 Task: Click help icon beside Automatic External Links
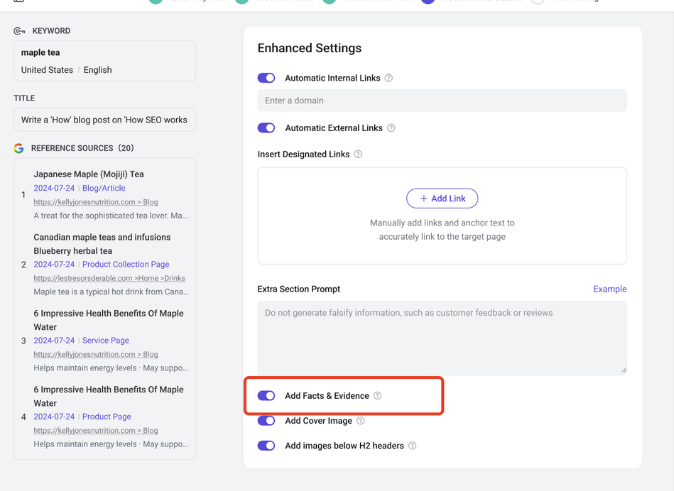pos(391,128)
